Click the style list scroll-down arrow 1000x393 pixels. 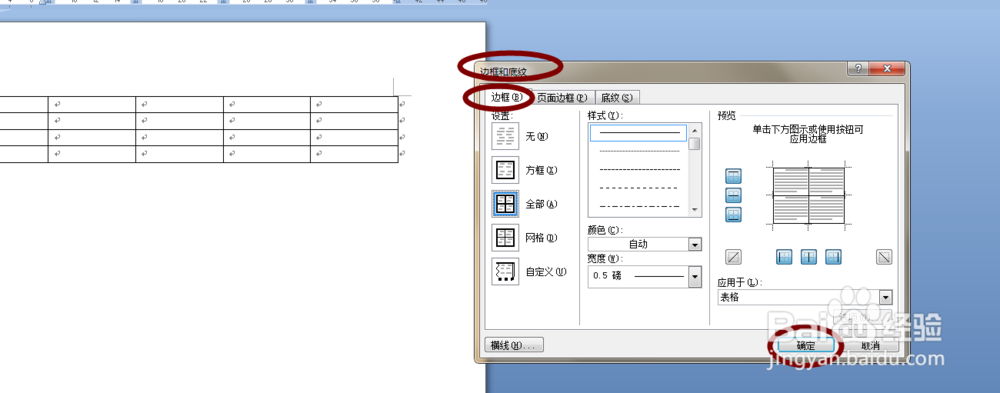point(695,209)
